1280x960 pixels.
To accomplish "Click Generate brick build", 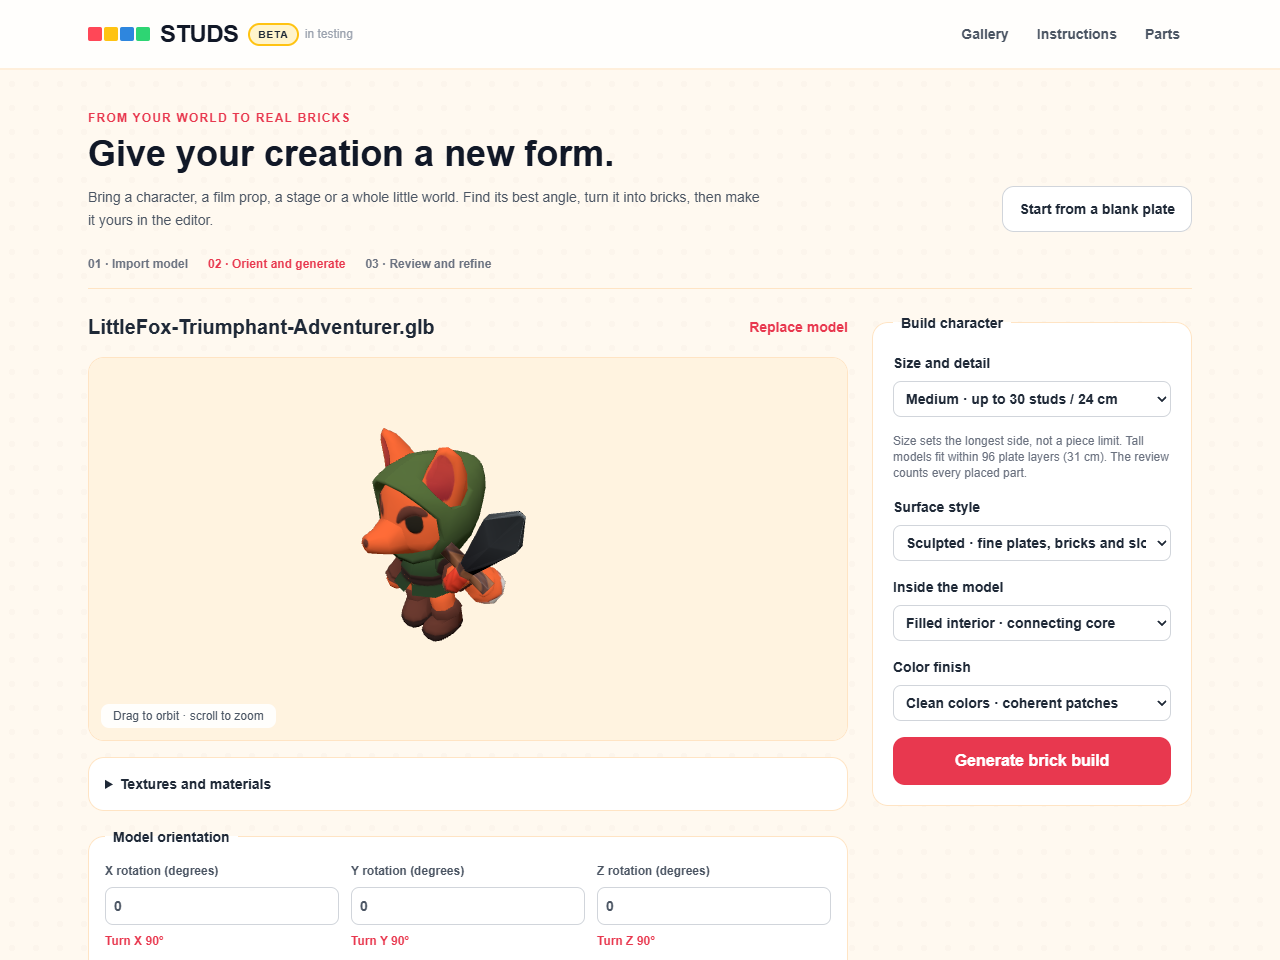I will click(1031, 761).
